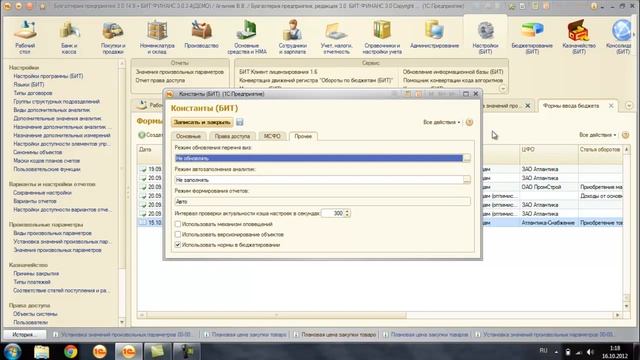Select the Прочее tab
The width and height of the screenshot is (640, 360).
[303, 136]
